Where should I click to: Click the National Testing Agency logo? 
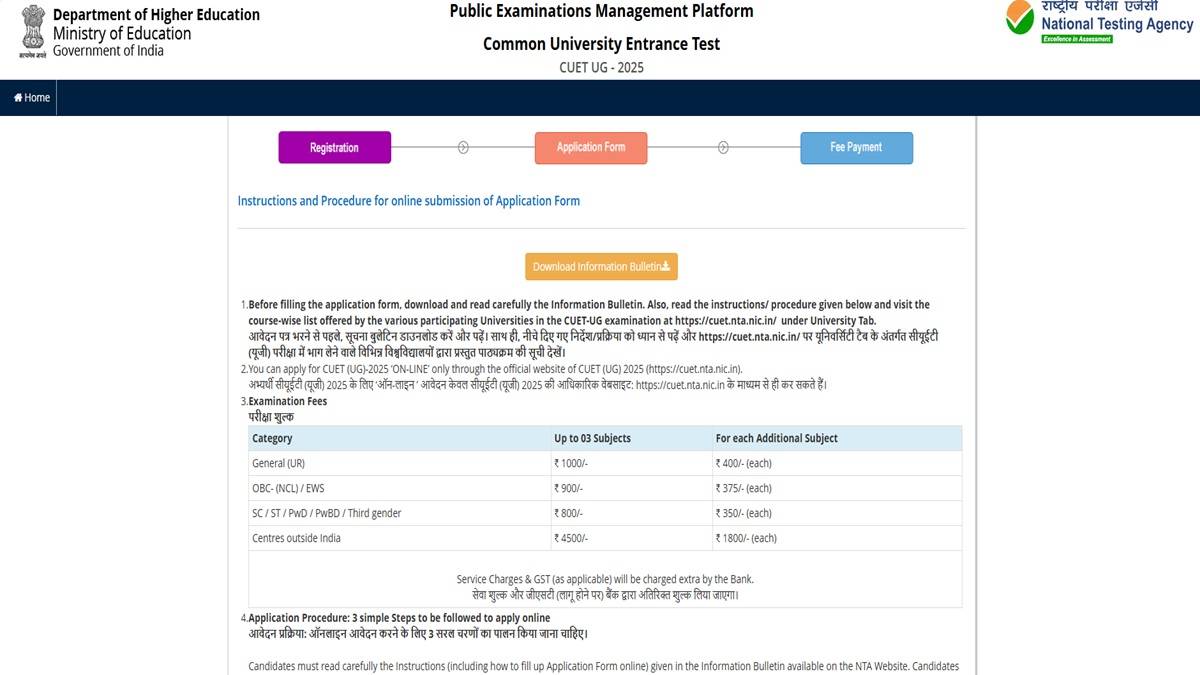coord(1019,20)
